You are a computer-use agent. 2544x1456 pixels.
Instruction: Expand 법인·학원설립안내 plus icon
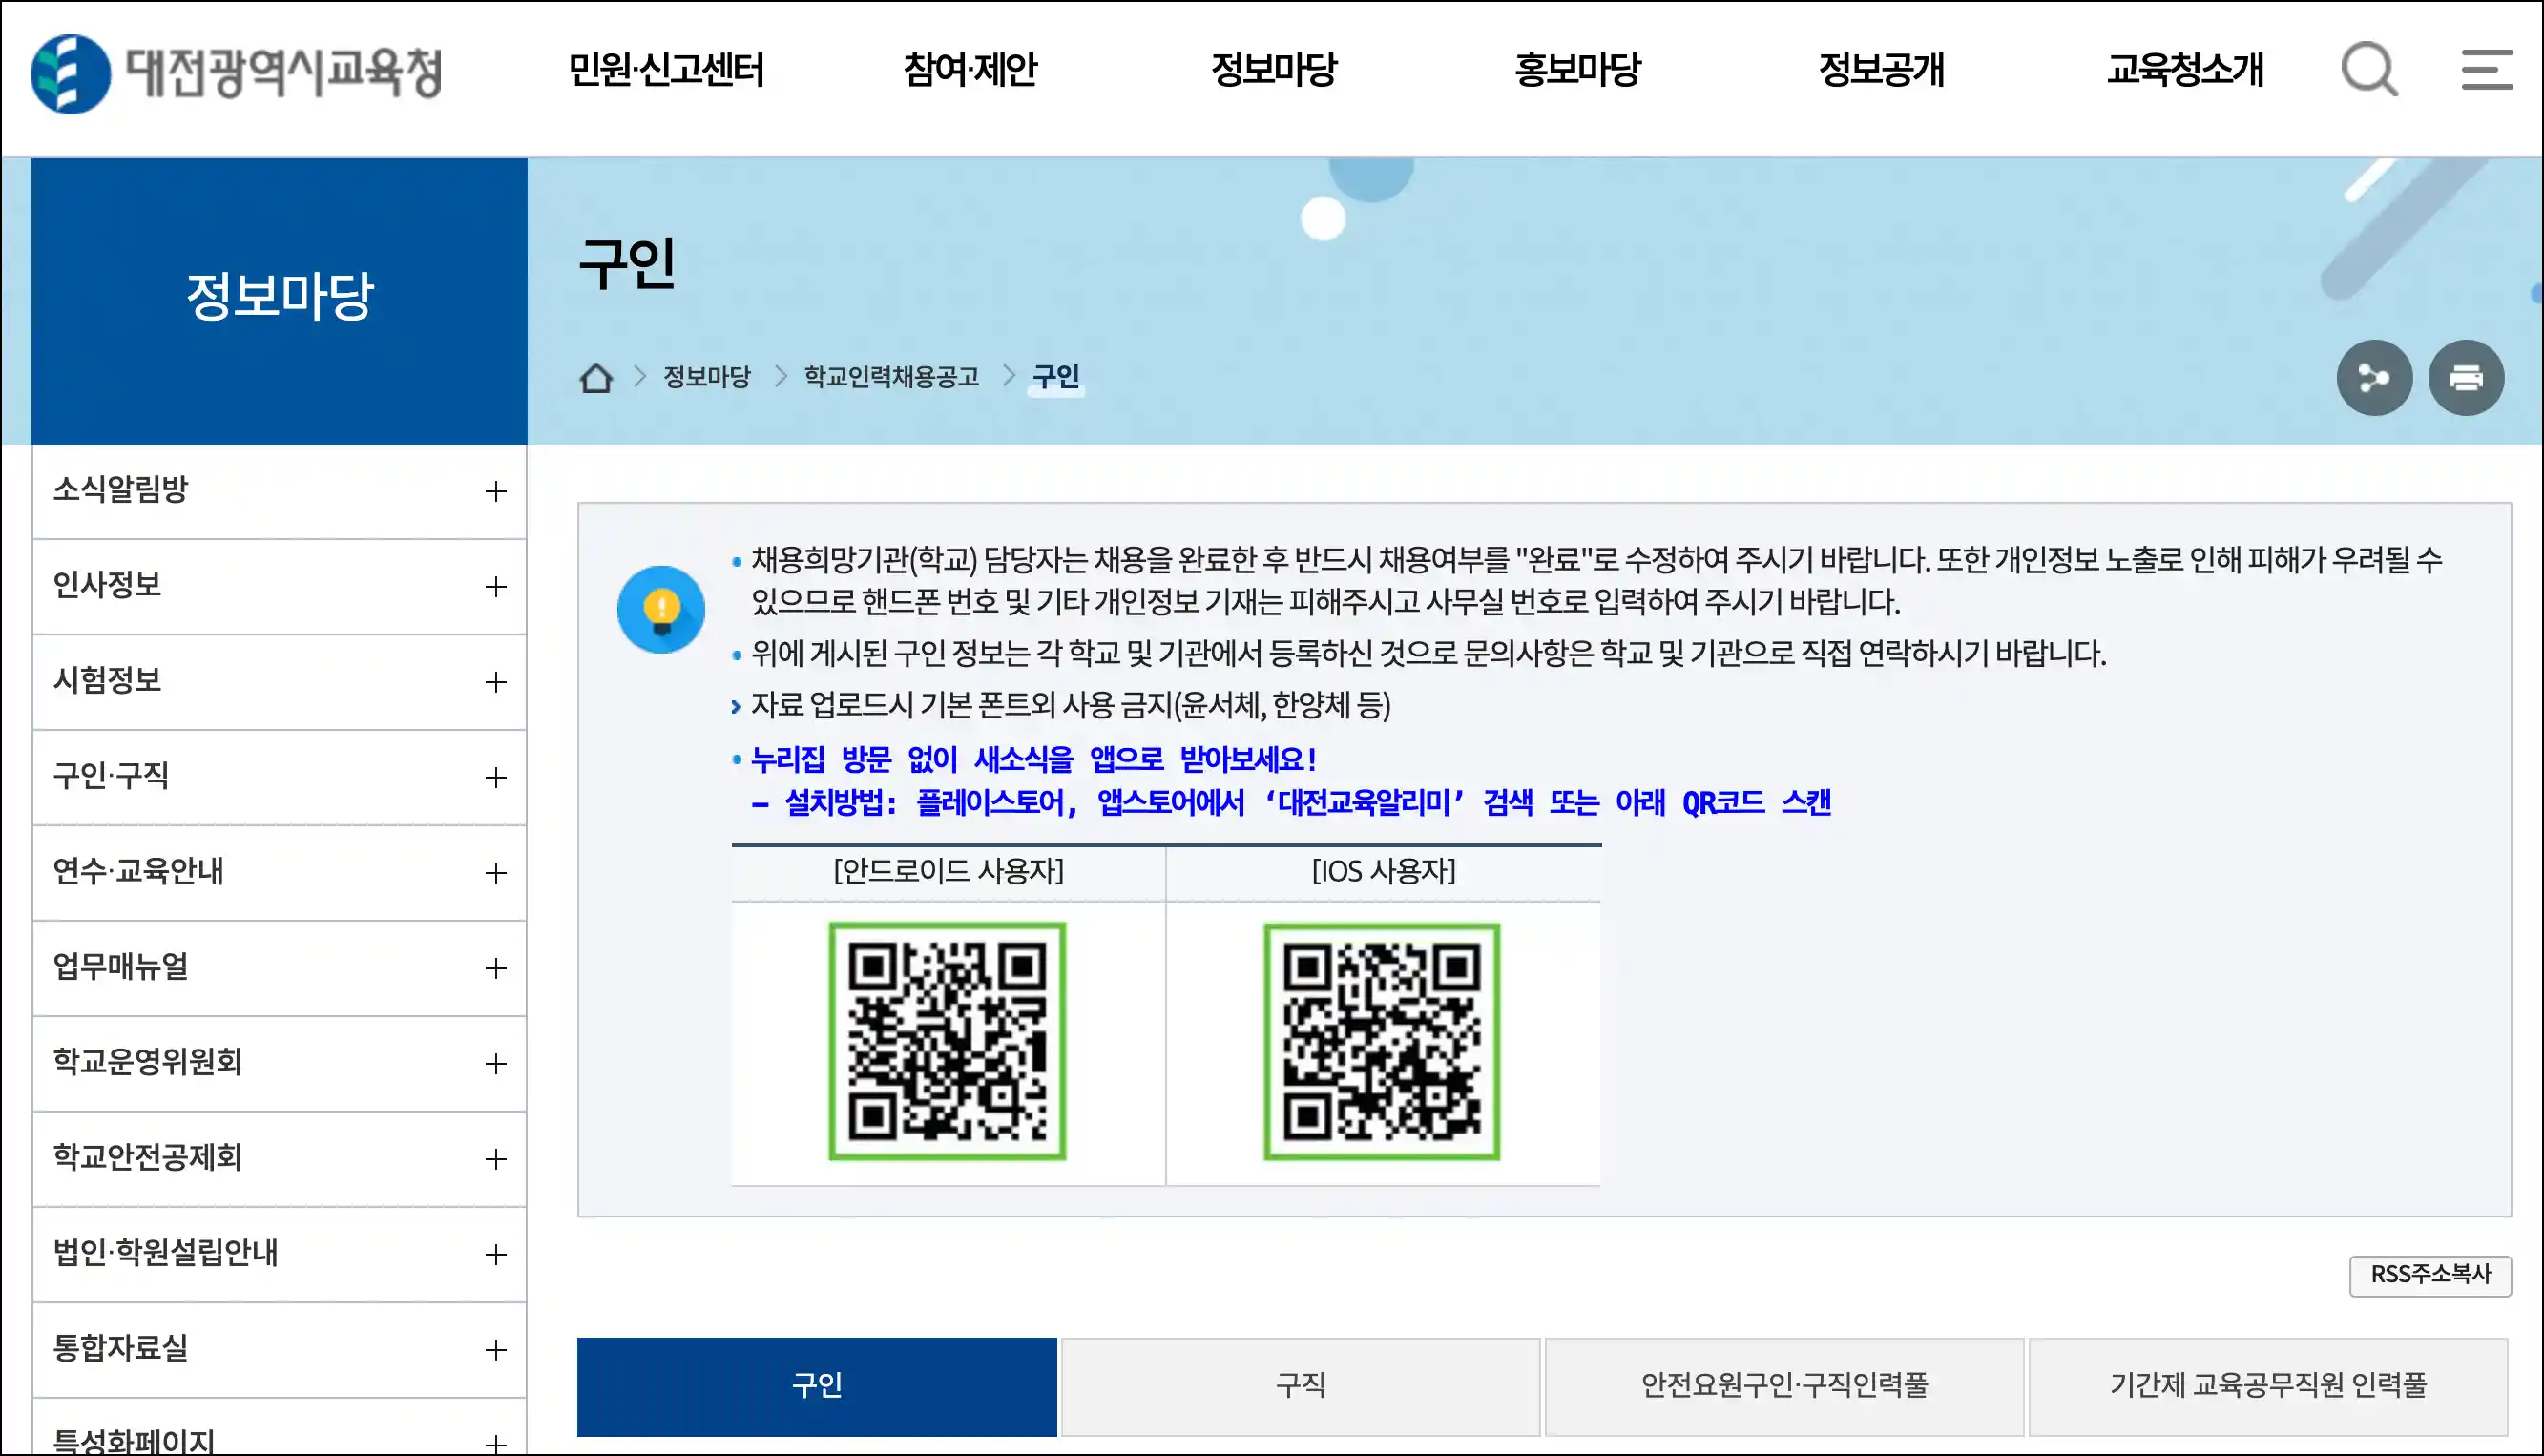(x=496, y=1254)
